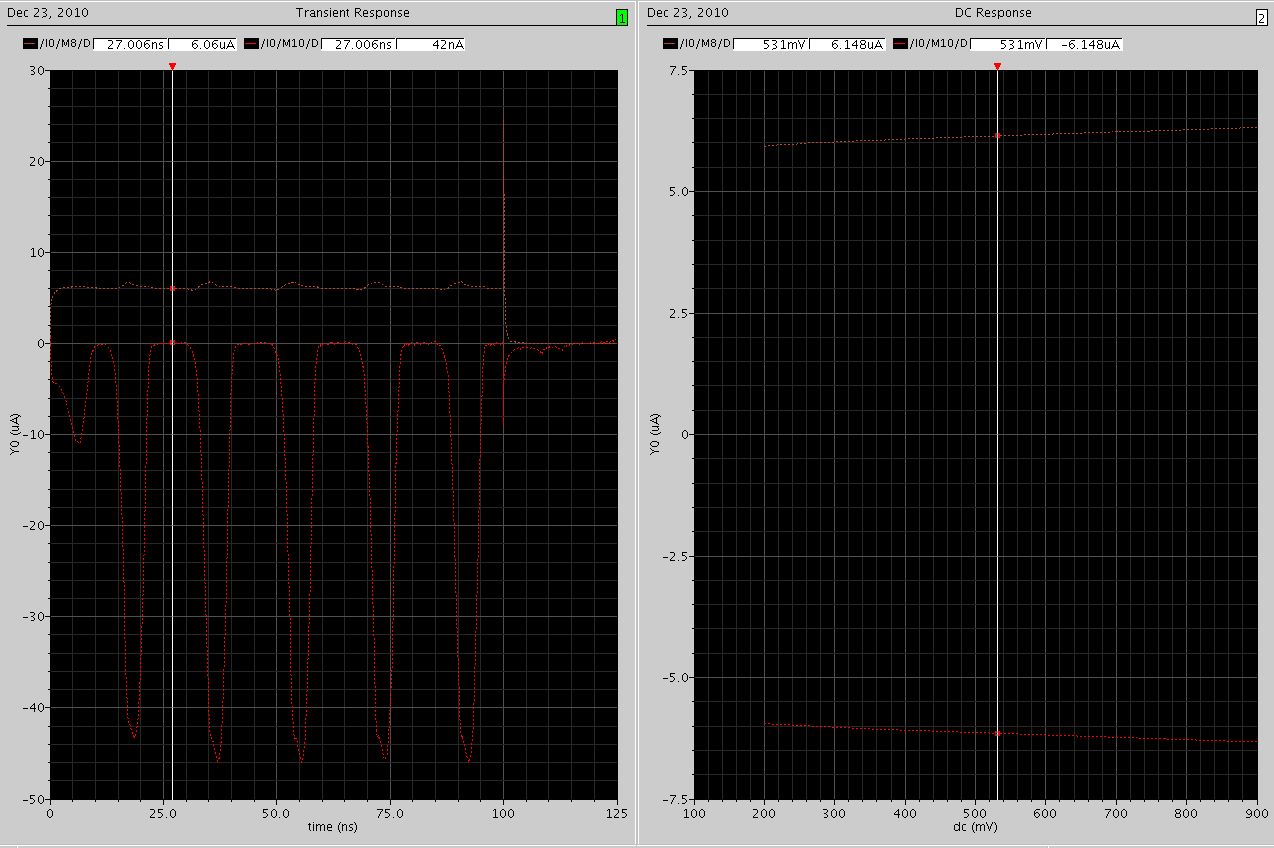Click the time (ns) axis label
The width and height of the screenshot is (1274, 848).
pos(333,827)
